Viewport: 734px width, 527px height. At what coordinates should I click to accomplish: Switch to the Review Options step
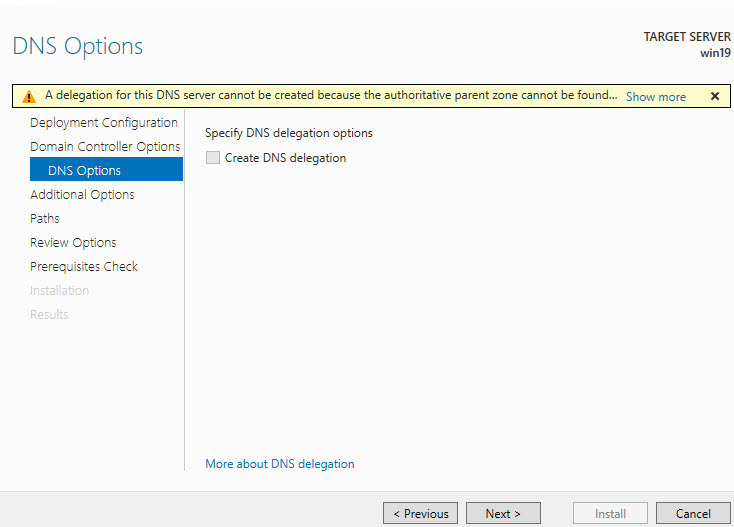[x=73, y=243]
